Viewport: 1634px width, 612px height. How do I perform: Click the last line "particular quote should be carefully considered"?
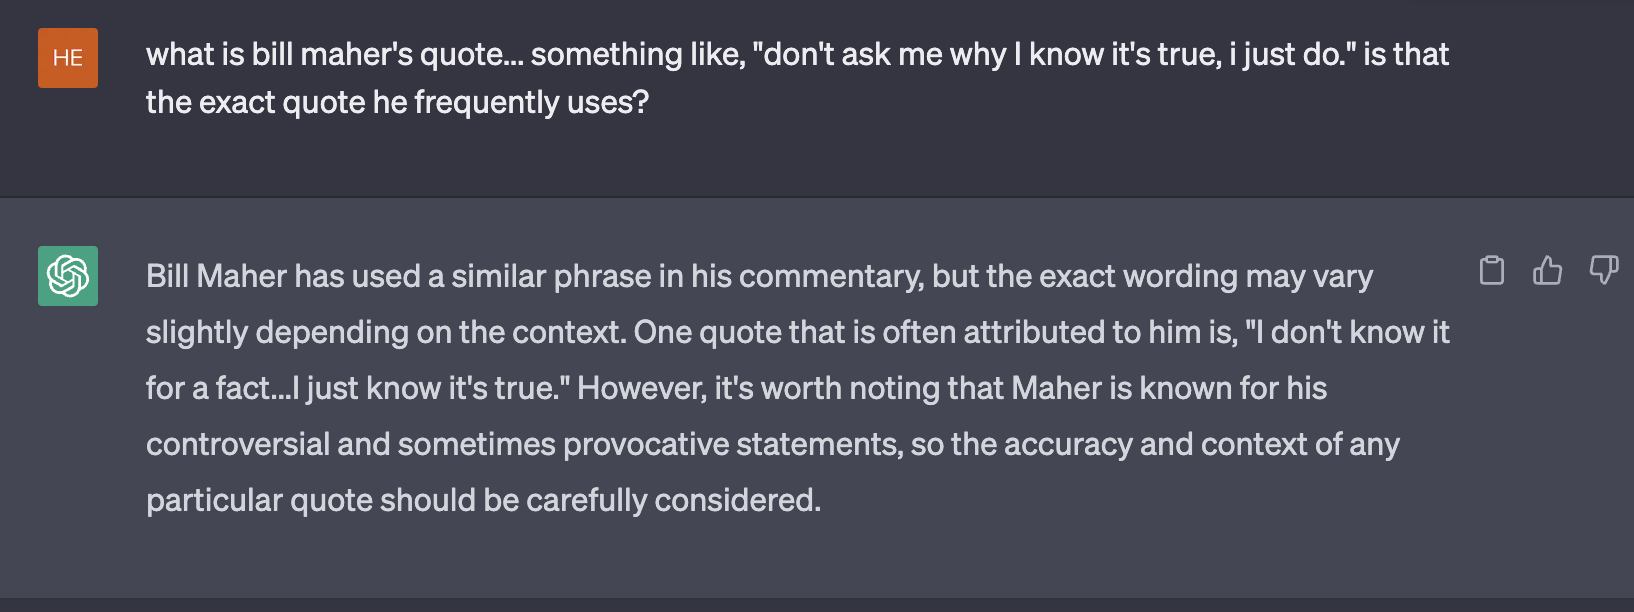coord(483,500)
